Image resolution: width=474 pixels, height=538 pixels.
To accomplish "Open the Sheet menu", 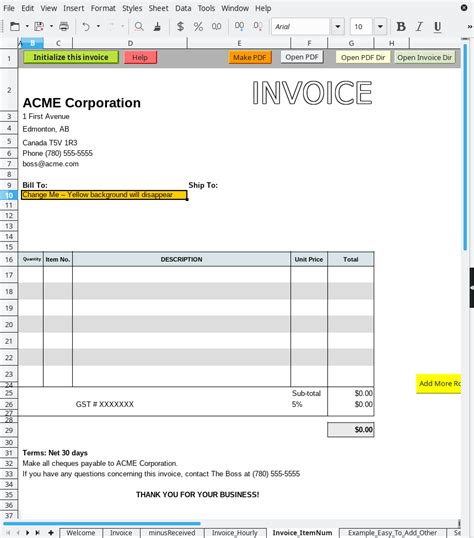I will [158, 8].
